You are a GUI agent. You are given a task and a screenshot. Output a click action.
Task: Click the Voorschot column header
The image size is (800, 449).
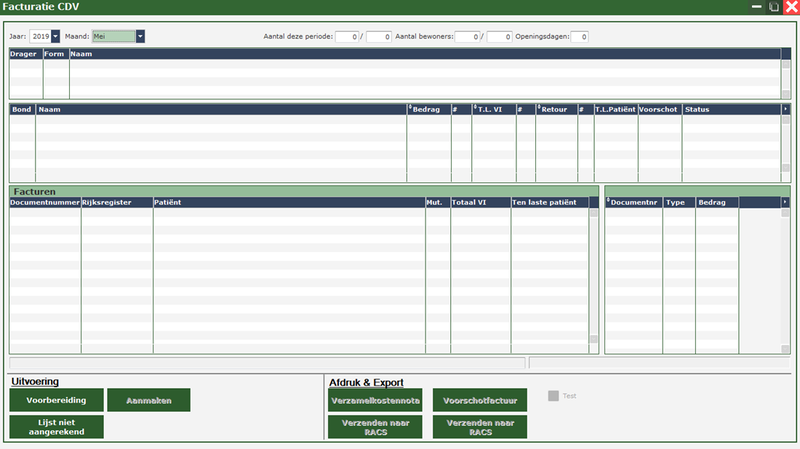pyautogui.click(x=659, y=108)
